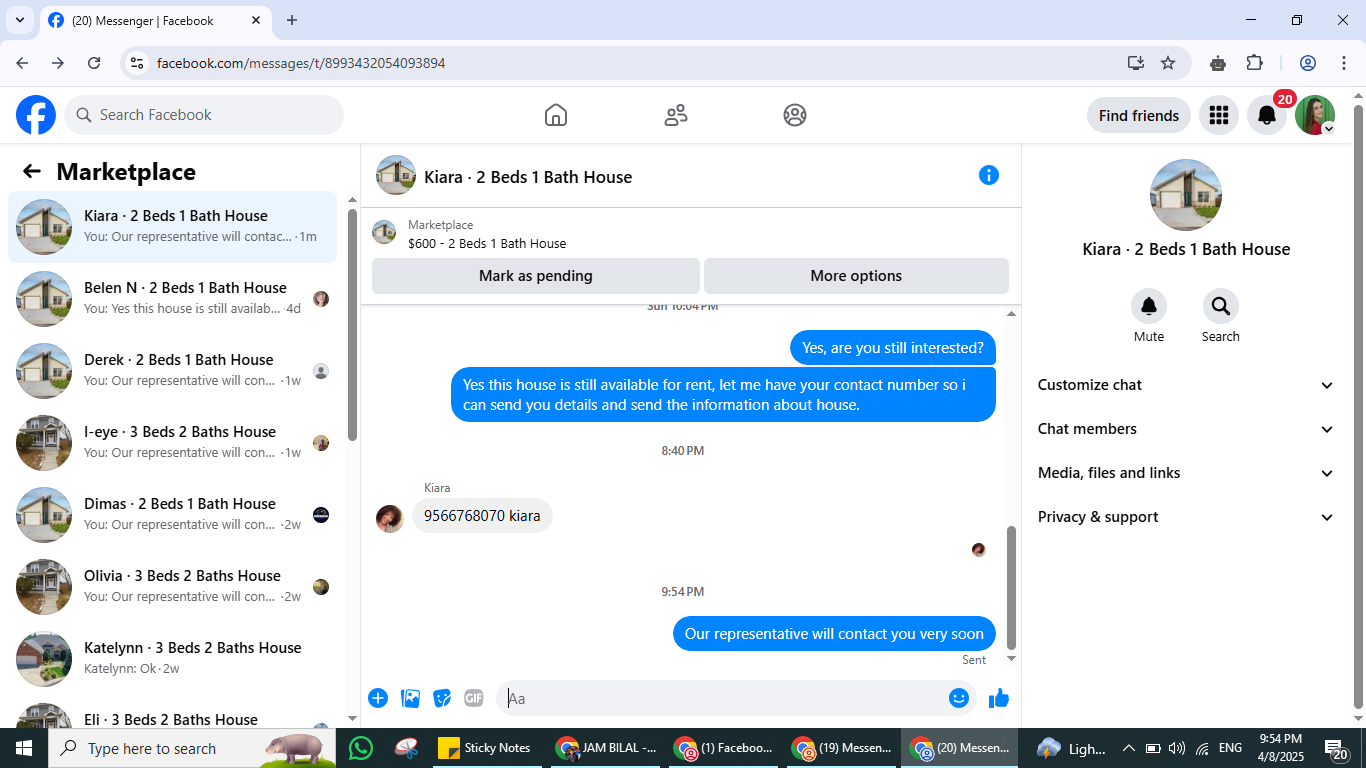Open Kiara's profile picture beside her message
This screenshot has height=768, width=1366.
pos(390,518)
